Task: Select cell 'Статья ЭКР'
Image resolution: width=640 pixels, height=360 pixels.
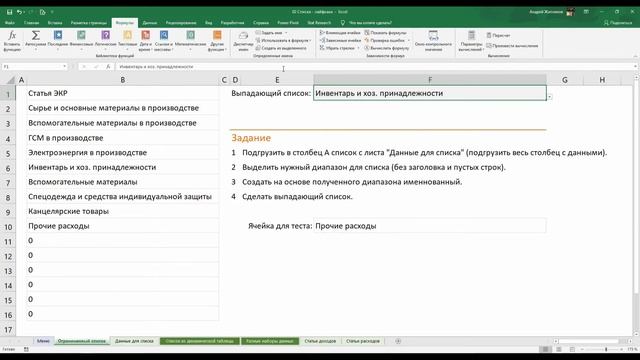Action: 122,93
